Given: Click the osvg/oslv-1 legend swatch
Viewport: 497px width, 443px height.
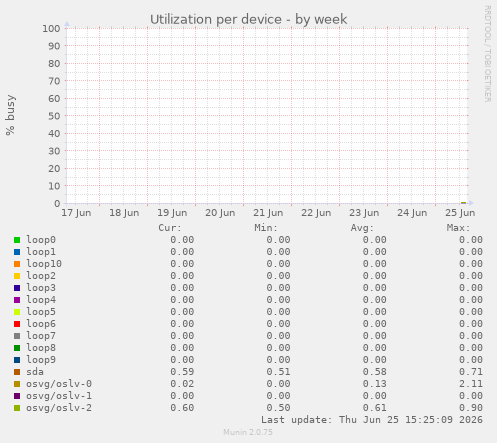Looking at the screenshot, I should [x=17, y=396].
